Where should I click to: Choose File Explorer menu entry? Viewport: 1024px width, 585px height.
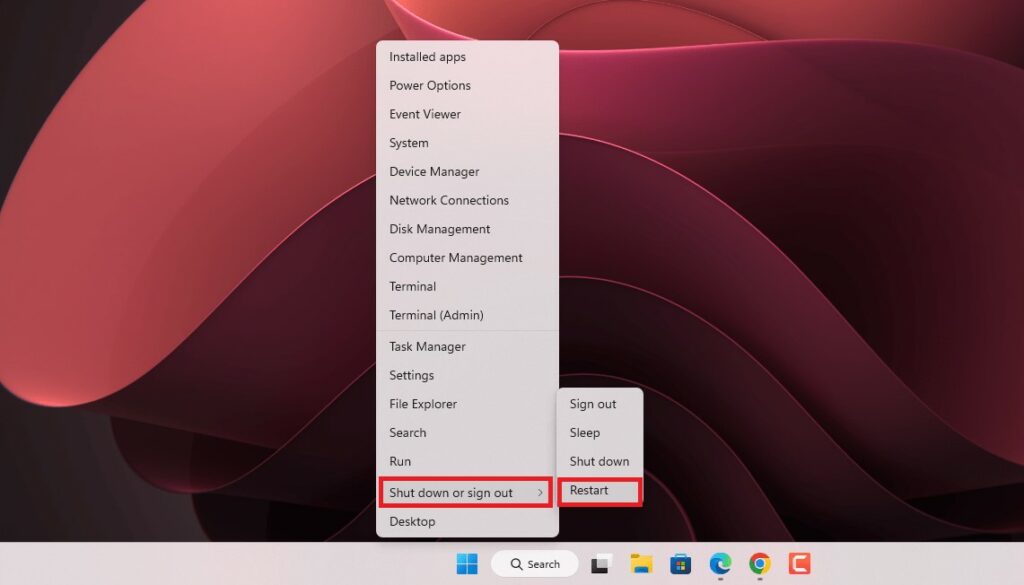468,404
